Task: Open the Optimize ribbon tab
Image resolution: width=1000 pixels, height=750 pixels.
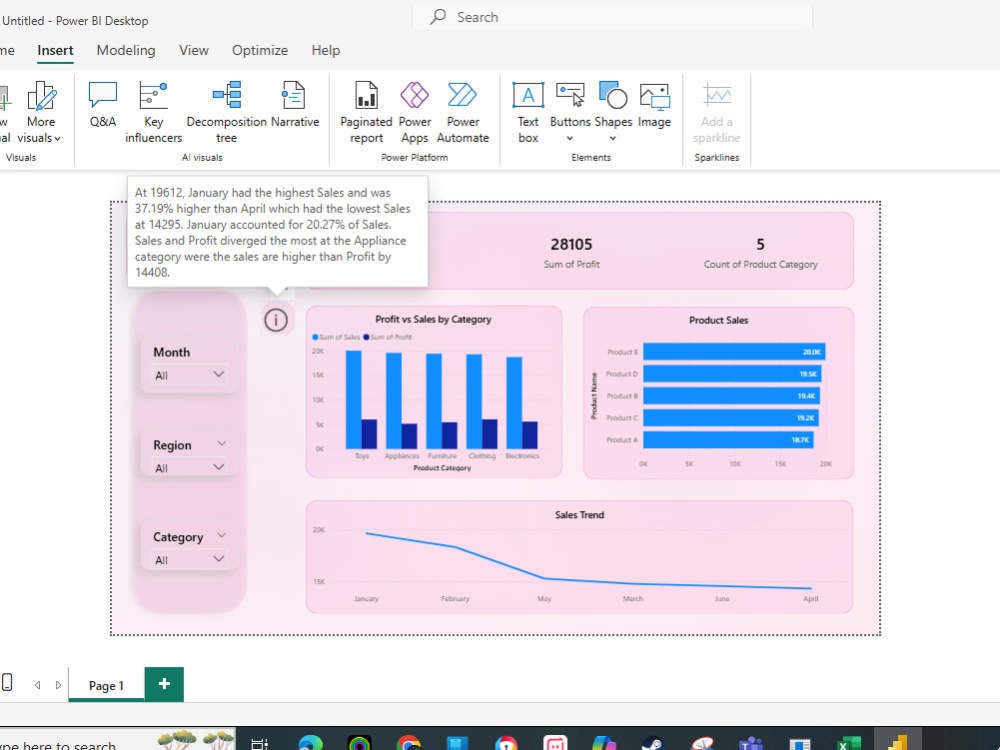Action: point(260,50)
